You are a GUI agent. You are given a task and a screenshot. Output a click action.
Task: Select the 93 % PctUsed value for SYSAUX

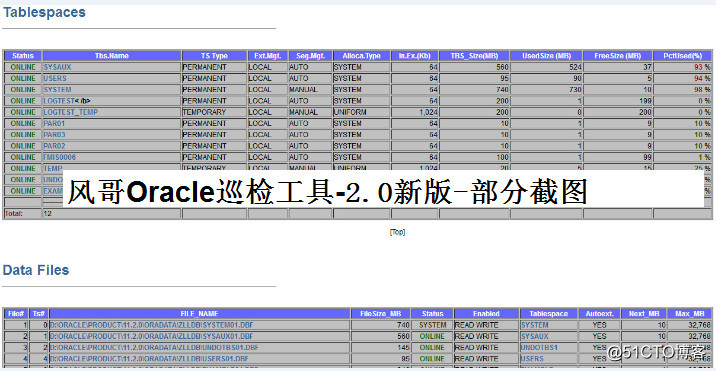click(702, 67)
